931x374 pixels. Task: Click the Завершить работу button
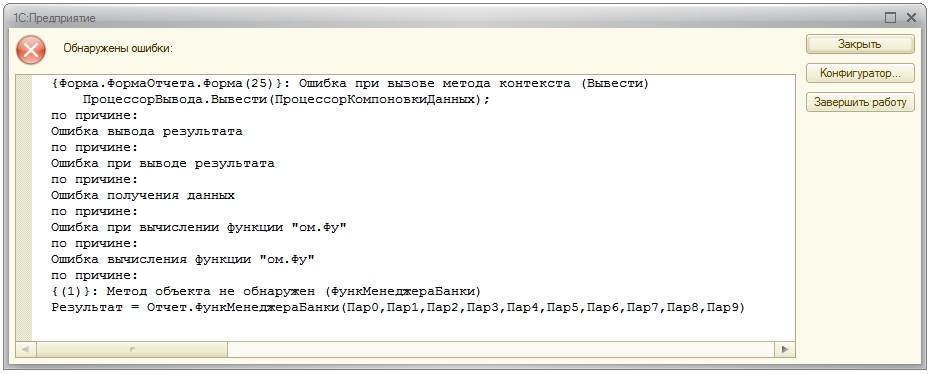860,102
